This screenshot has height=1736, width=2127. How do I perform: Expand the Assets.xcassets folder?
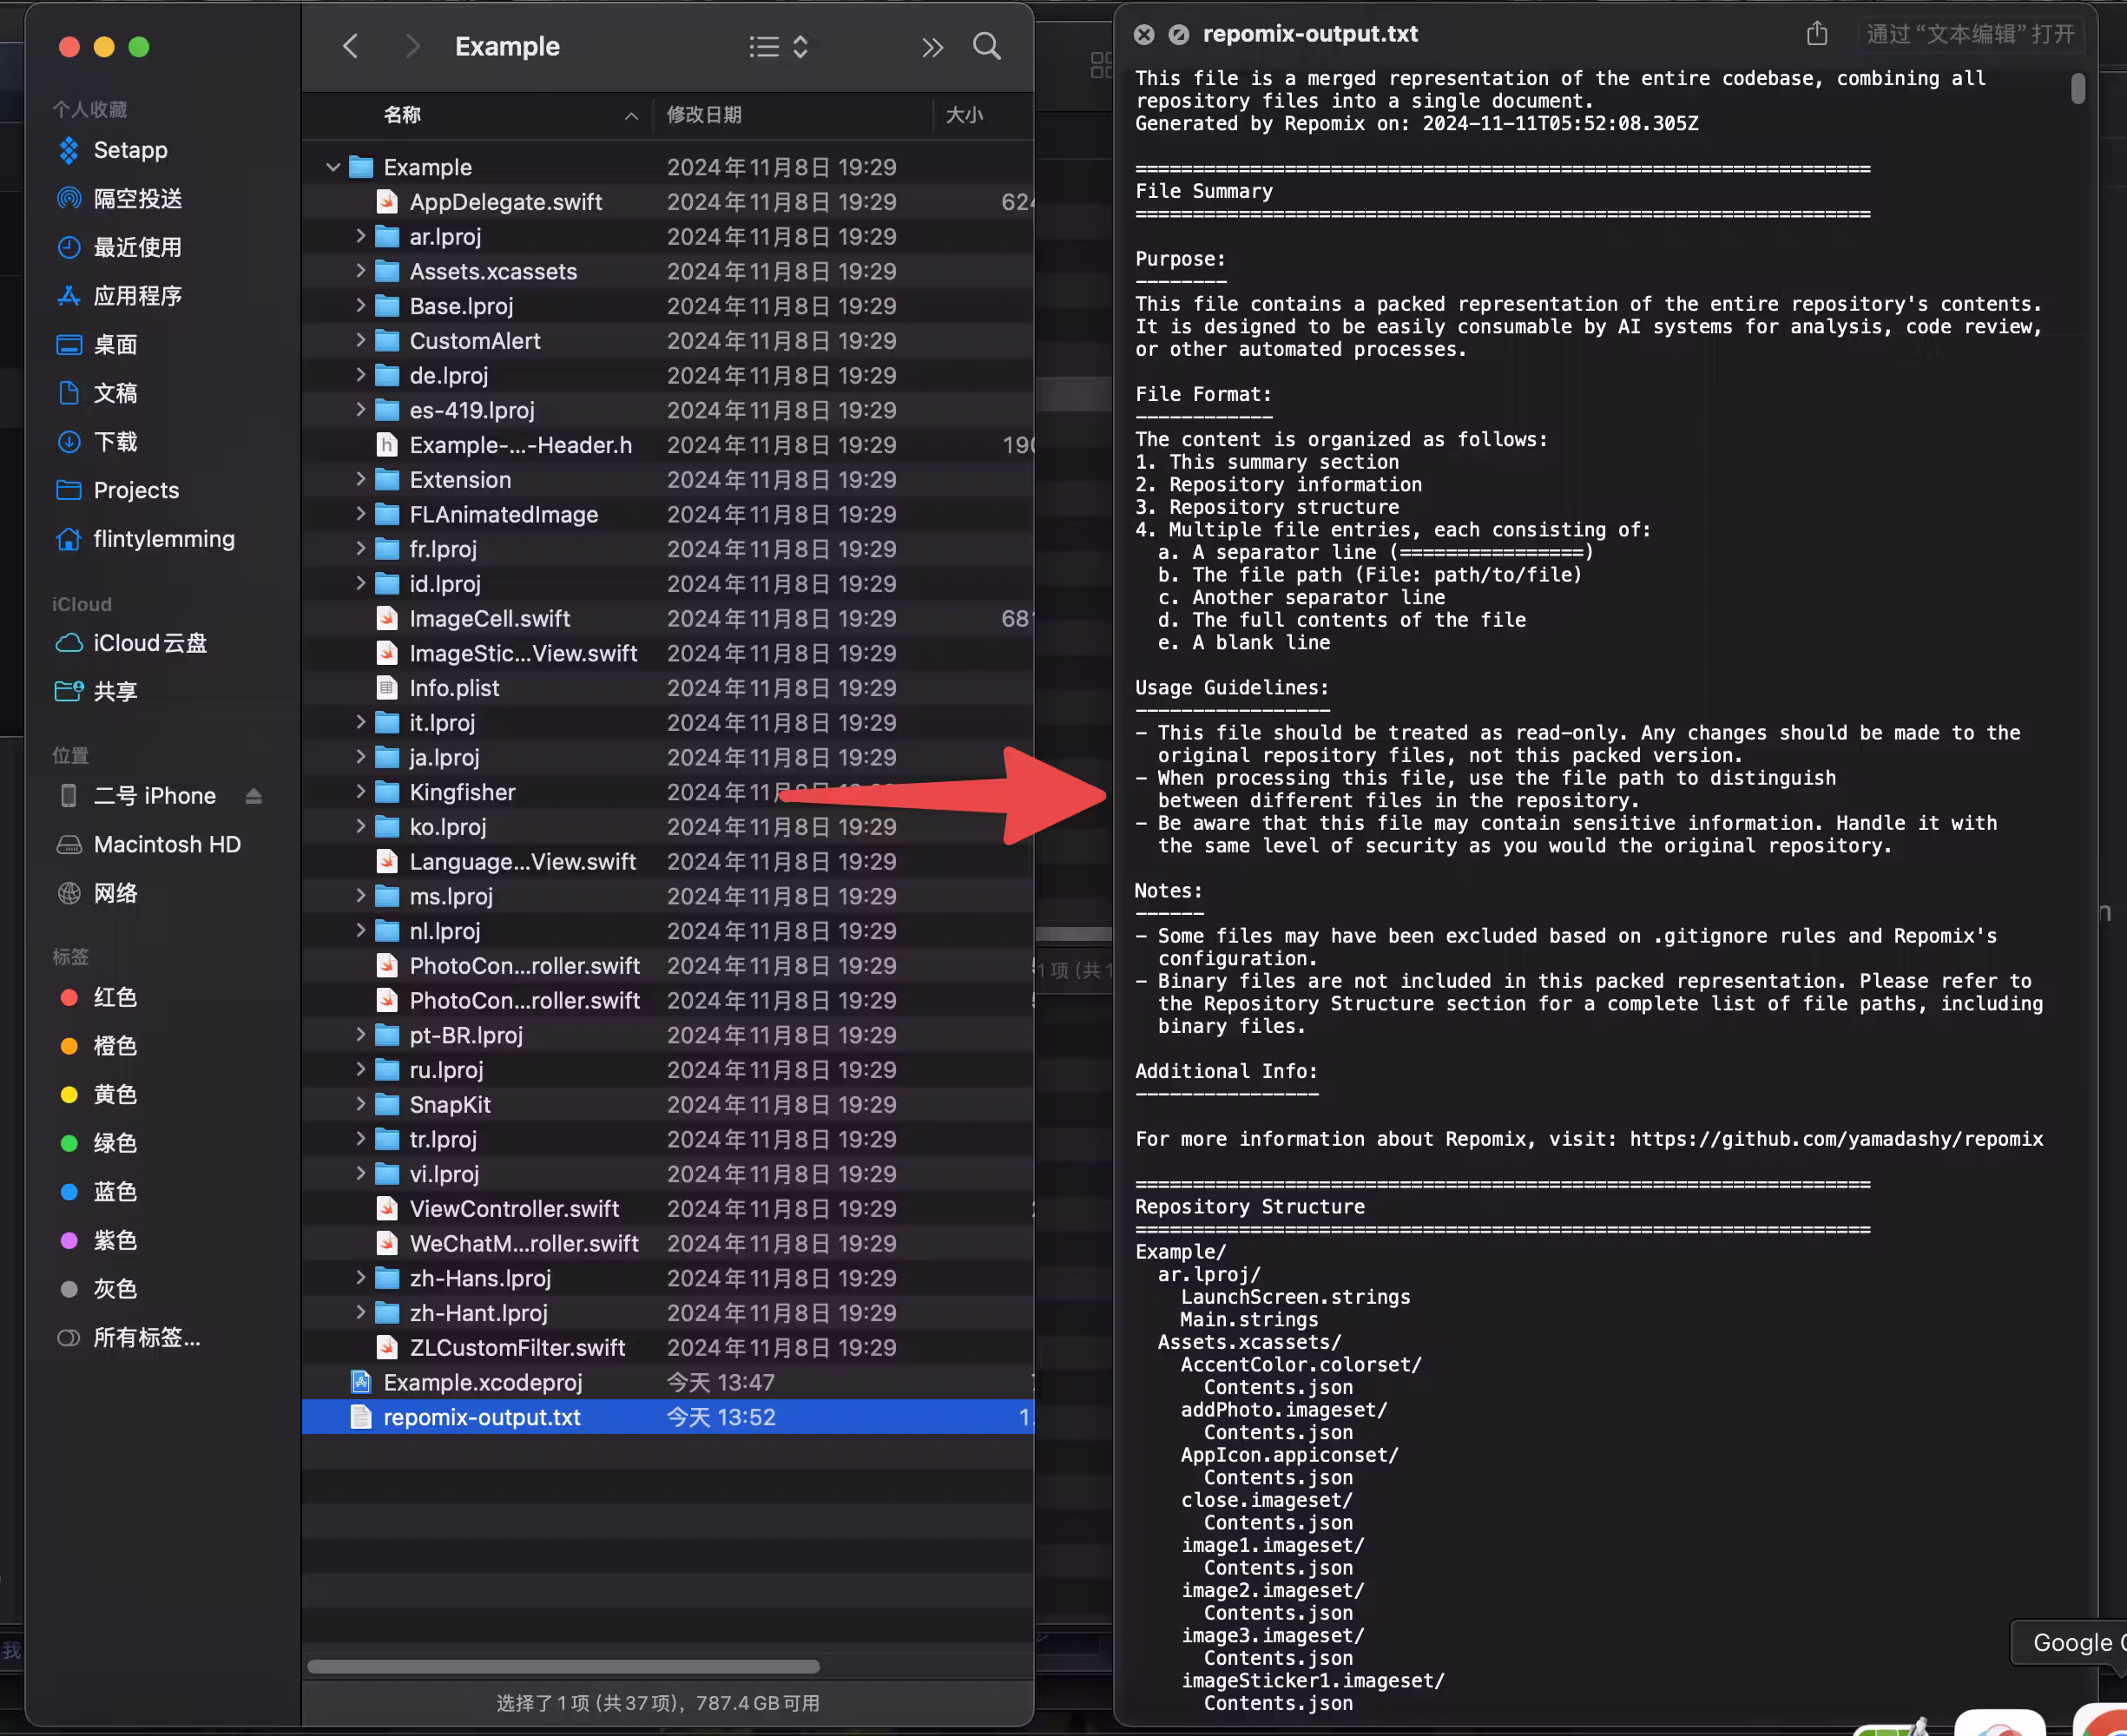tap(360, 271)
